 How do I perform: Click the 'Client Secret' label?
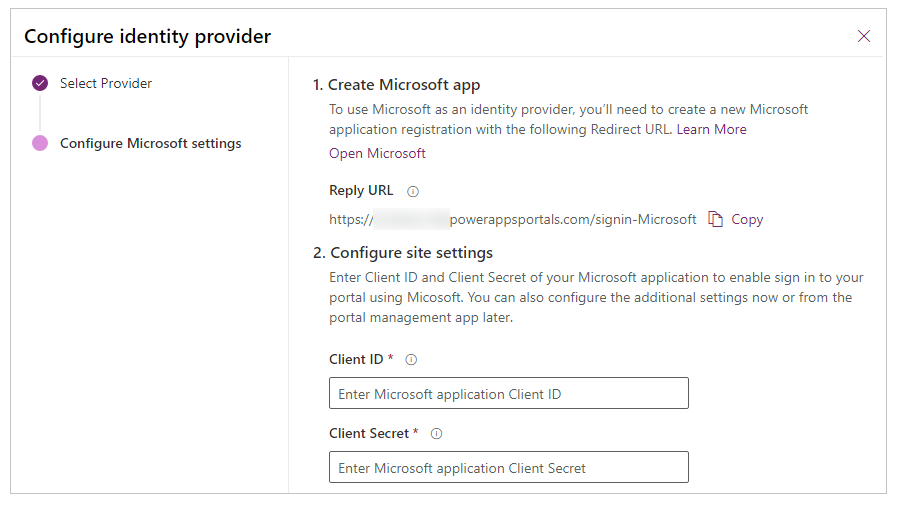(x=368, y=434)
